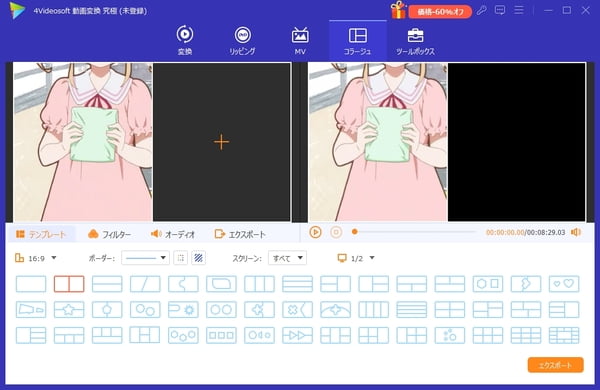The width and height of the screenshot is (600, 390).
Task: Select the コラージュ collage section
Action: (x=357, y=40)
